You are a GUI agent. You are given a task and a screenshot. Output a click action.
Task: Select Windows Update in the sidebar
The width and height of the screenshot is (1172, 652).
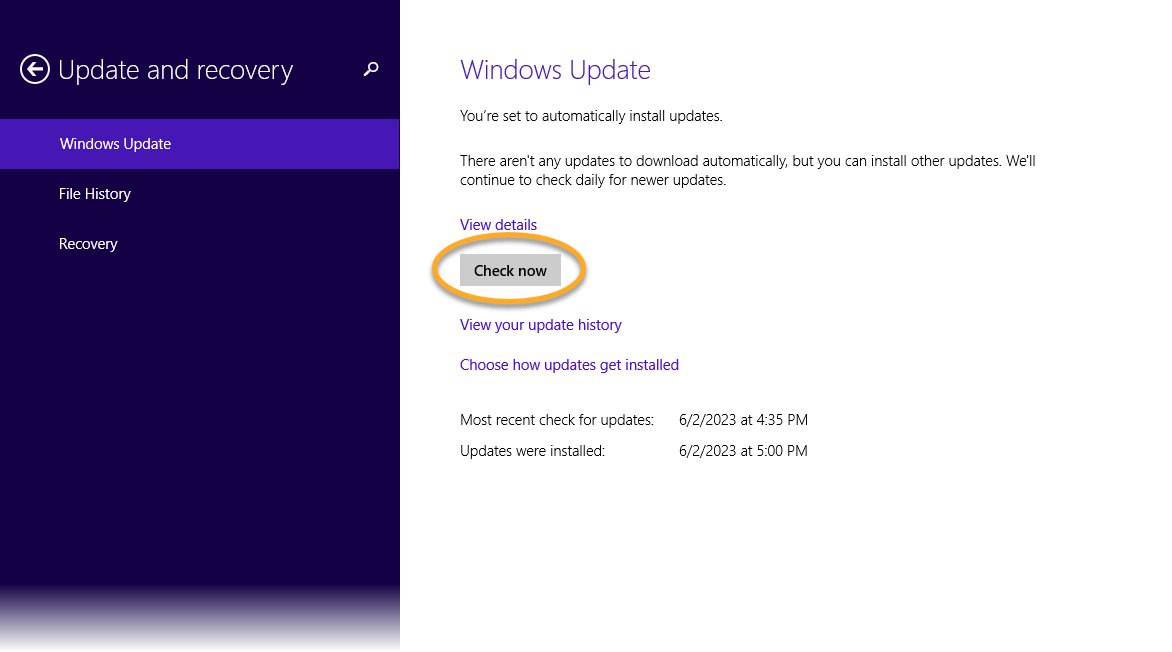[115, 144]
